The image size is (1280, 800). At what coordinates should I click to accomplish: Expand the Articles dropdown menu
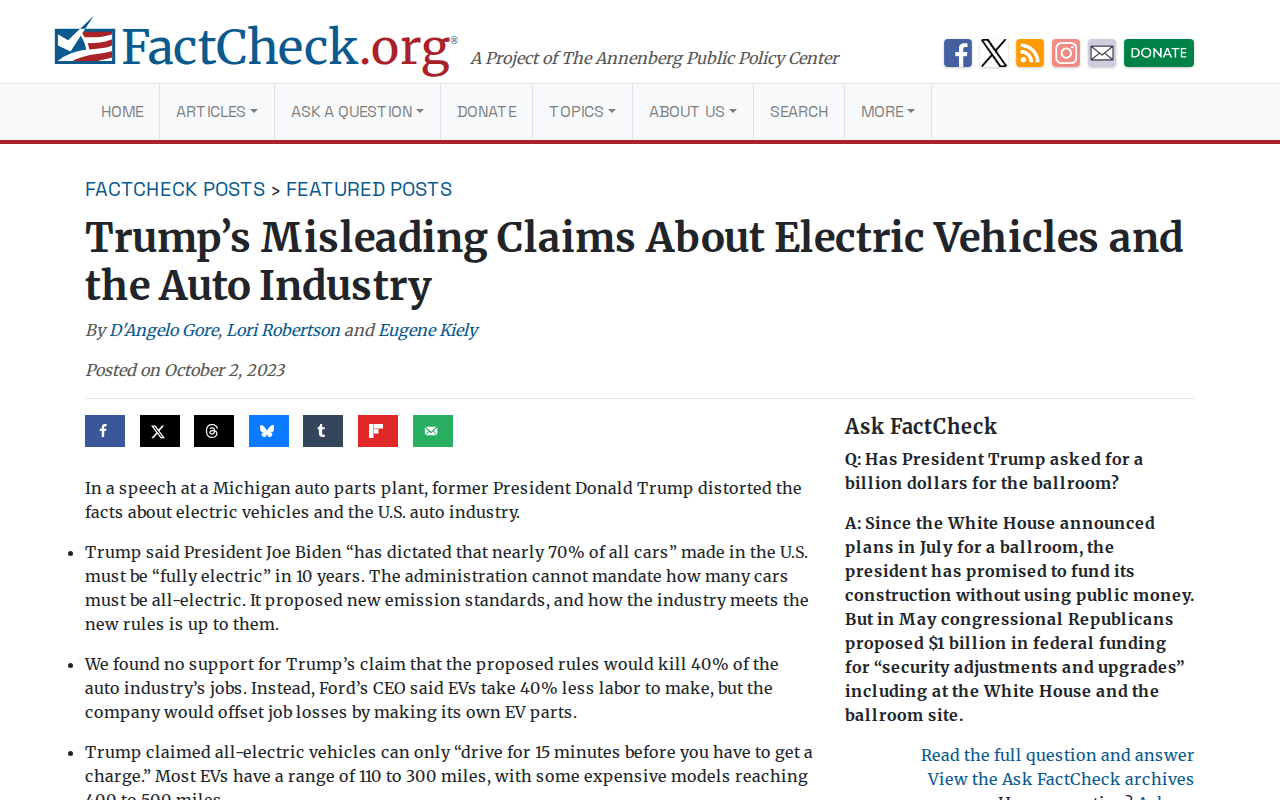(217, 112)
